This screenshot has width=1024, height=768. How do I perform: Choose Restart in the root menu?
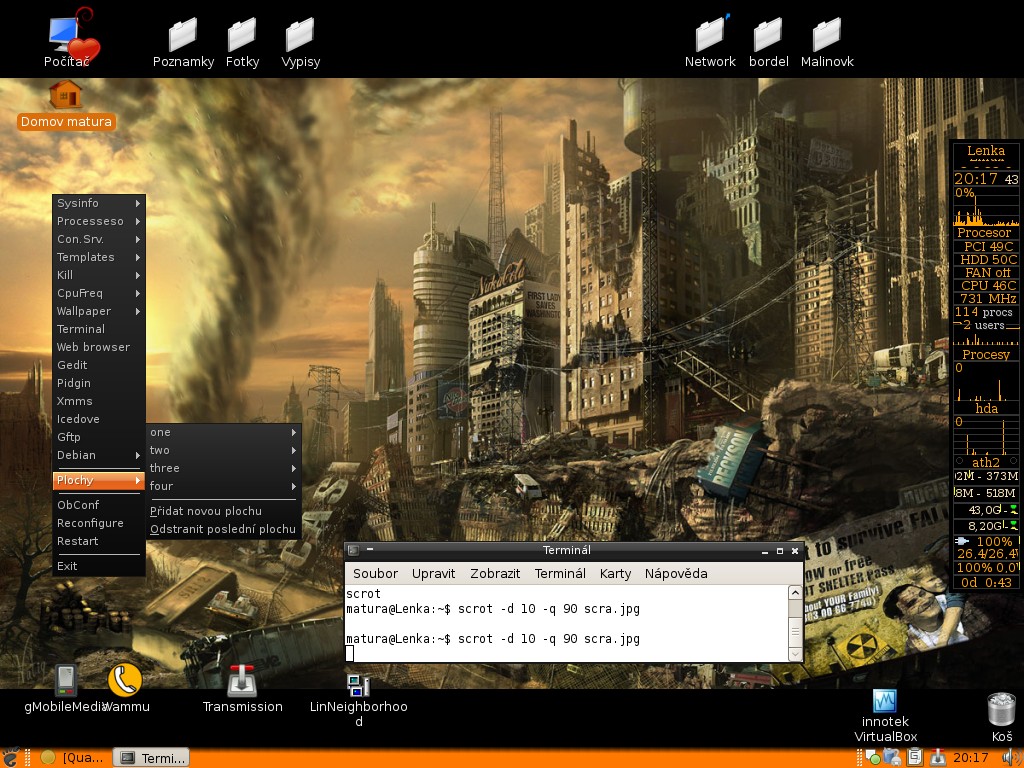[99, 541]
